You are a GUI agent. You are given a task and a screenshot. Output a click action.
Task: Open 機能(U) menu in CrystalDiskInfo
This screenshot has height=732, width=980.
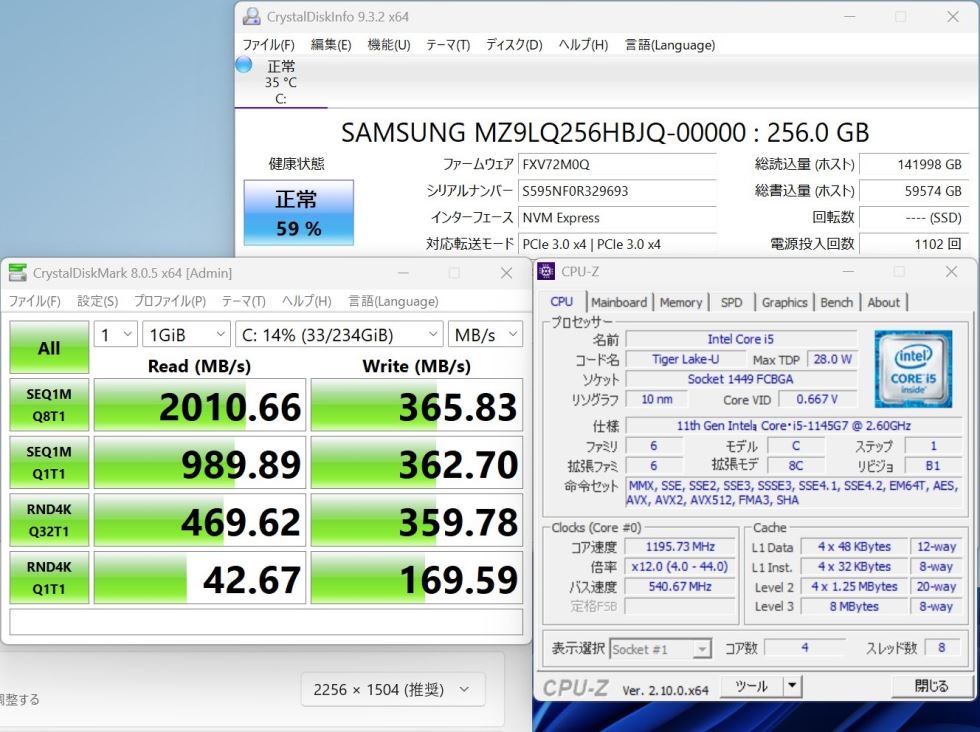pyautogui.click(x=389, y=45)
